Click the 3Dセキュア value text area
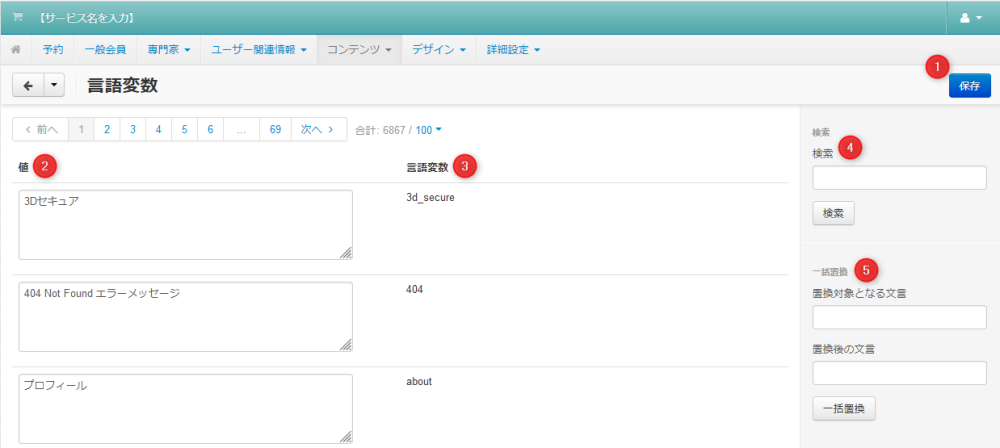 tap(186, 225)
